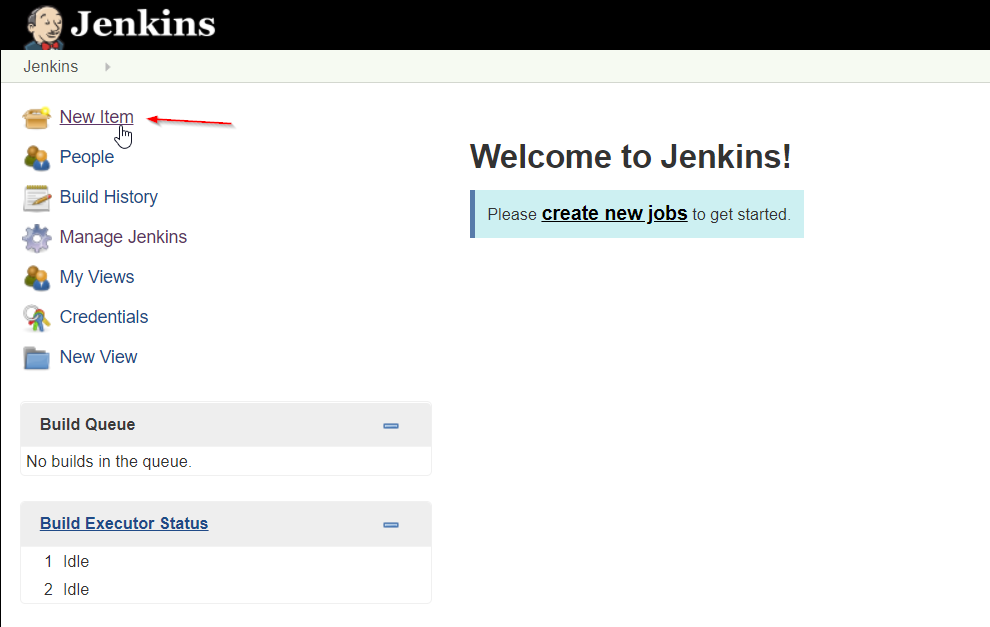Select the My Views icon
This screenshot has width=990, height=627.
click(36, 277)
